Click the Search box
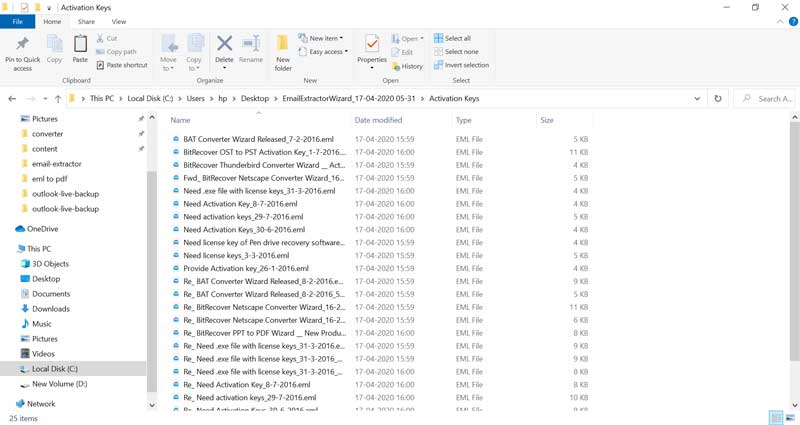This screenshot has height=425, width=800. point(765,98)
